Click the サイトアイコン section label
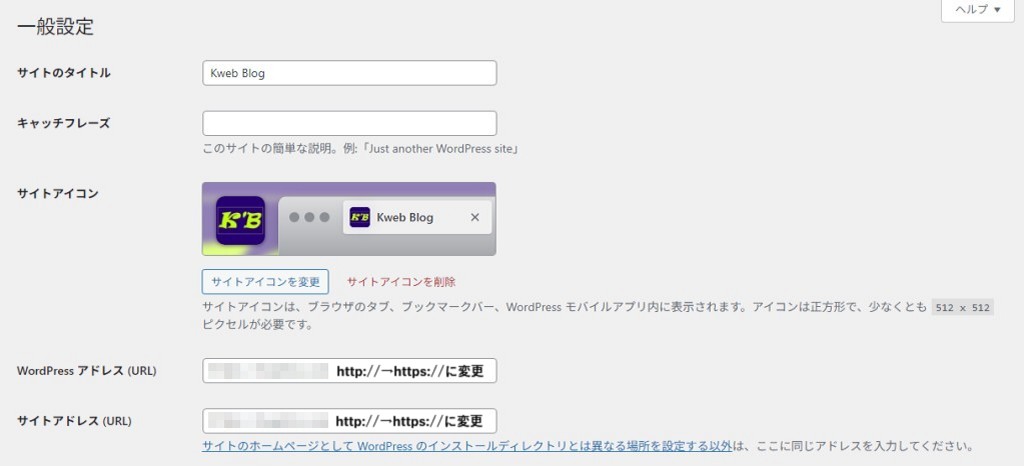This screenshot has width=1024, height=466. (x=58, y=193)
